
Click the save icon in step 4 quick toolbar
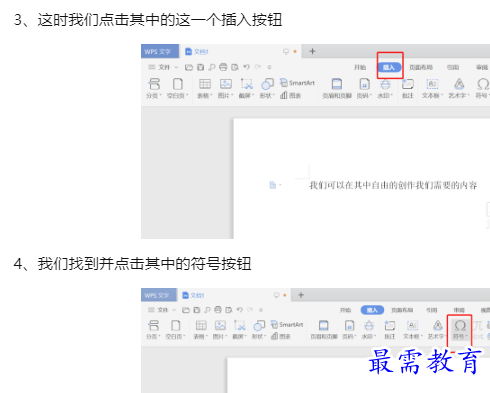197,310
